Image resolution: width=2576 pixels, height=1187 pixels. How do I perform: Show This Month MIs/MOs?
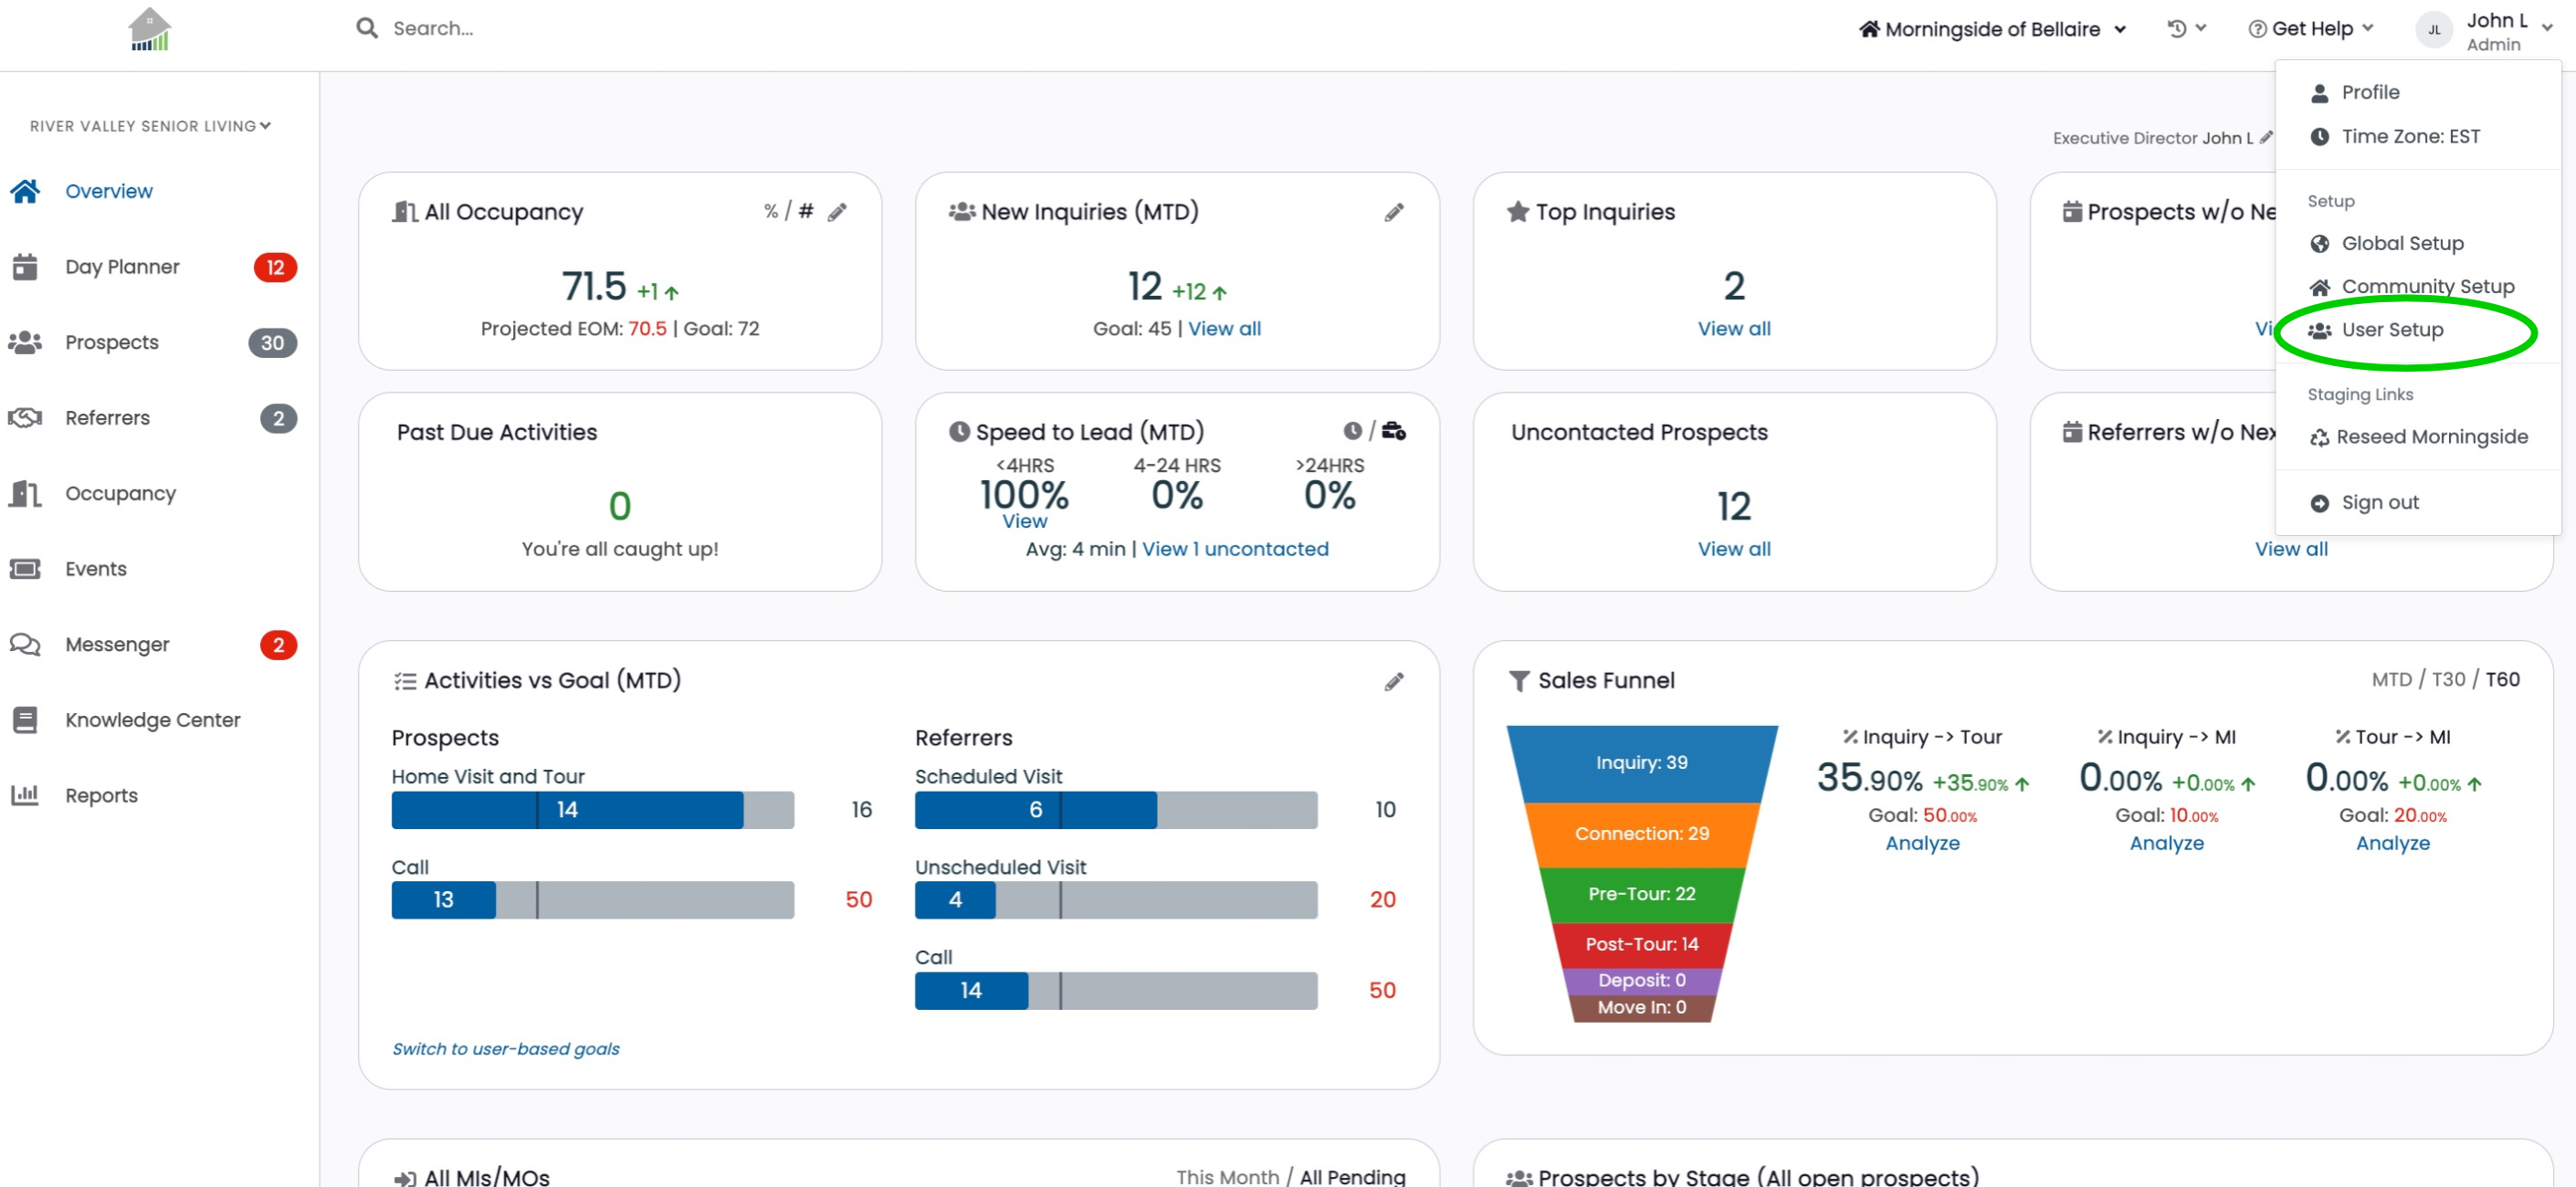coord(1228,1177)
